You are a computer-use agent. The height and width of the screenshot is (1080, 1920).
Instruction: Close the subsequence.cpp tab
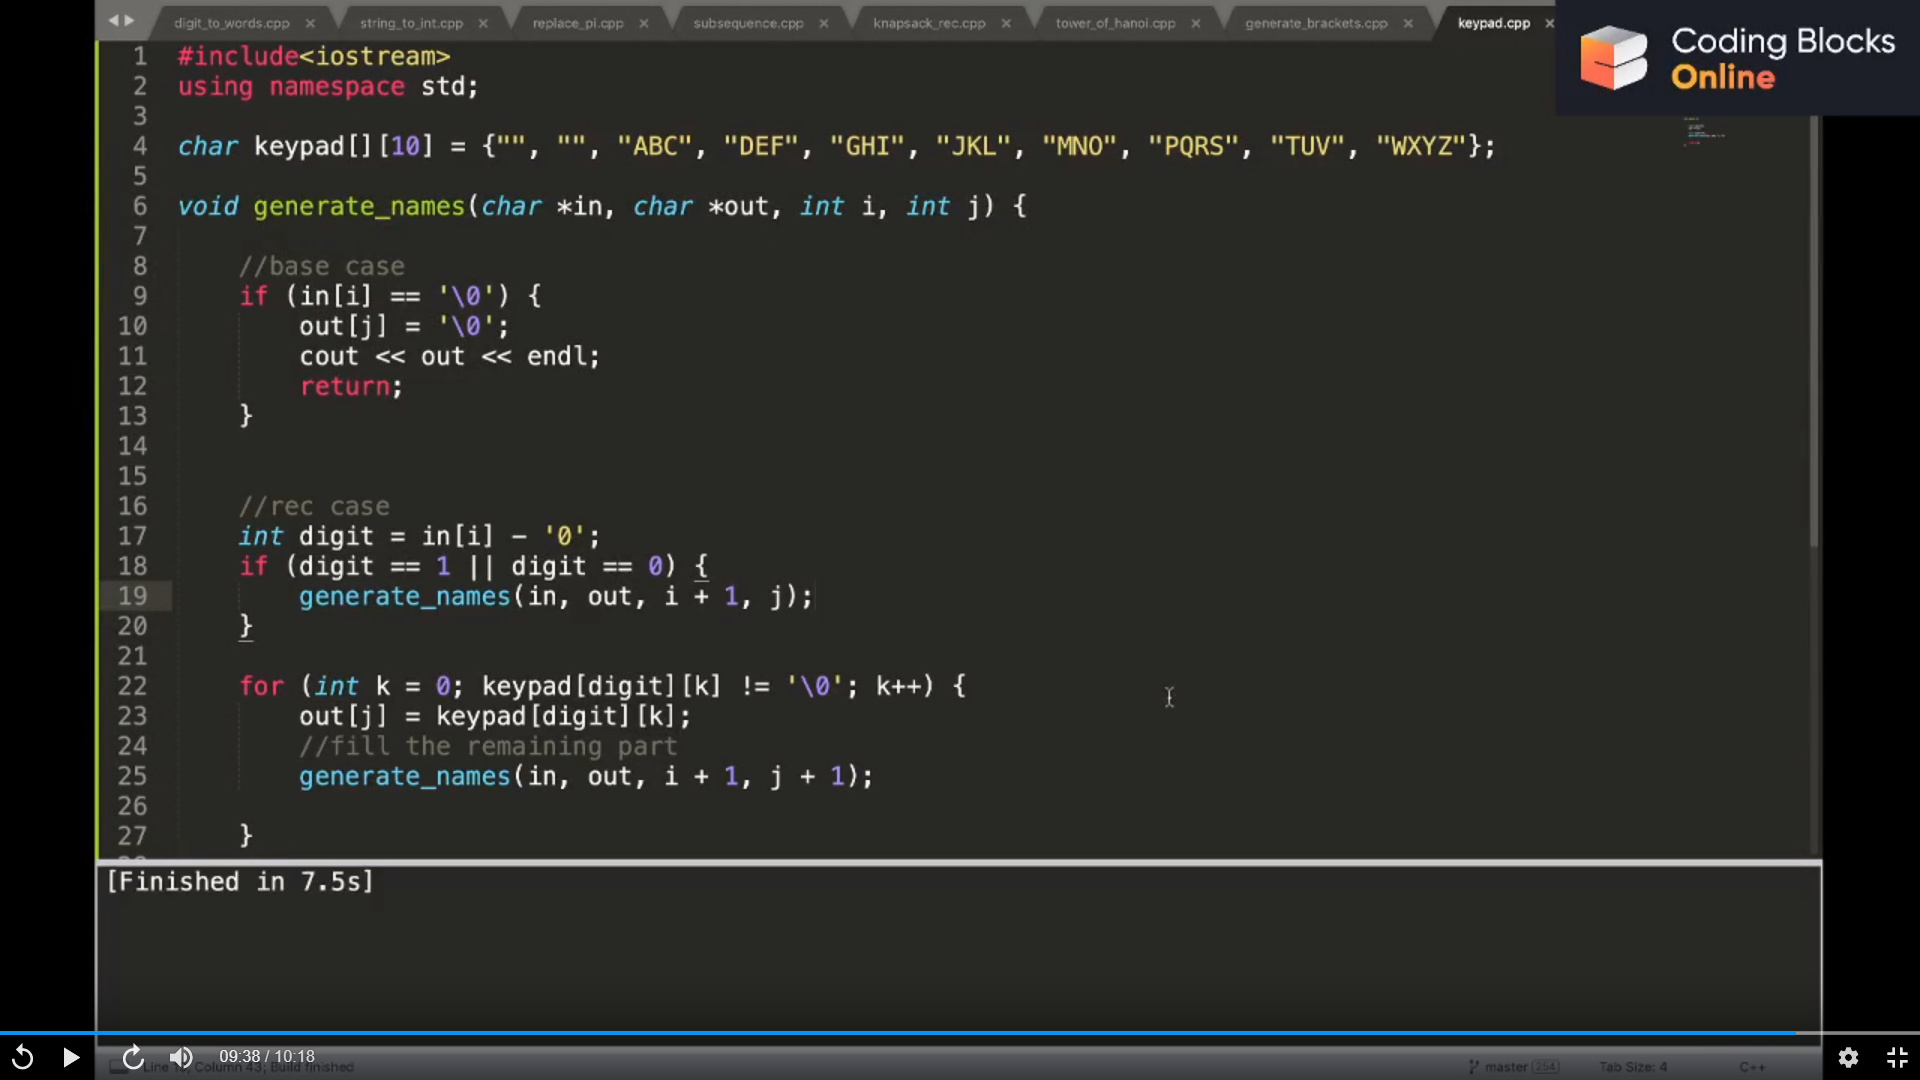[x=824, y=23]
